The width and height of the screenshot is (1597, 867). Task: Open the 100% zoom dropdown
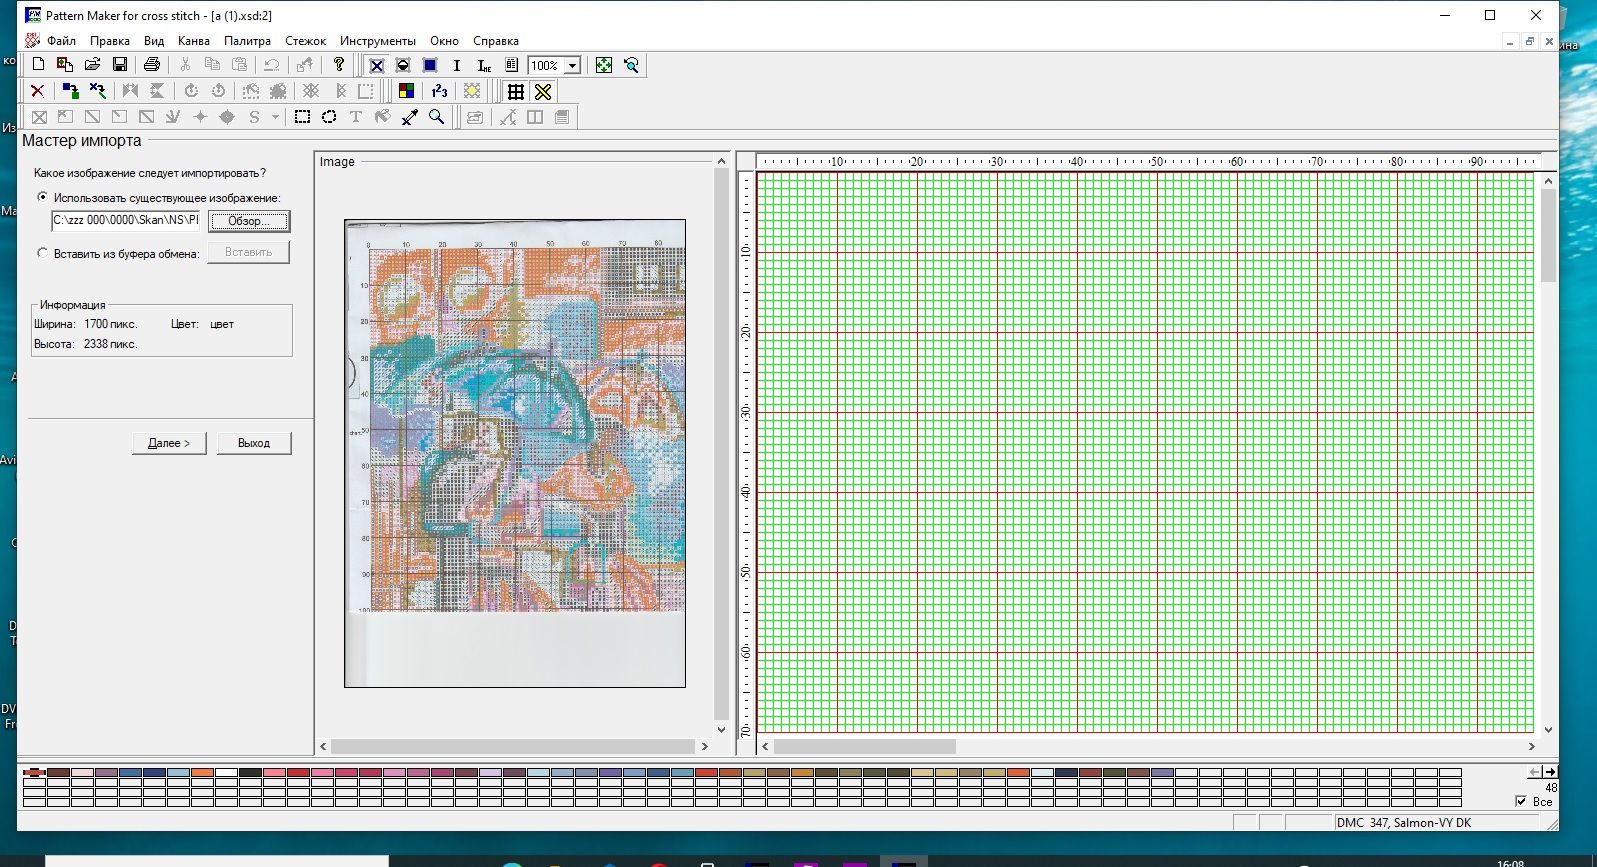click(x=573, y=66)
